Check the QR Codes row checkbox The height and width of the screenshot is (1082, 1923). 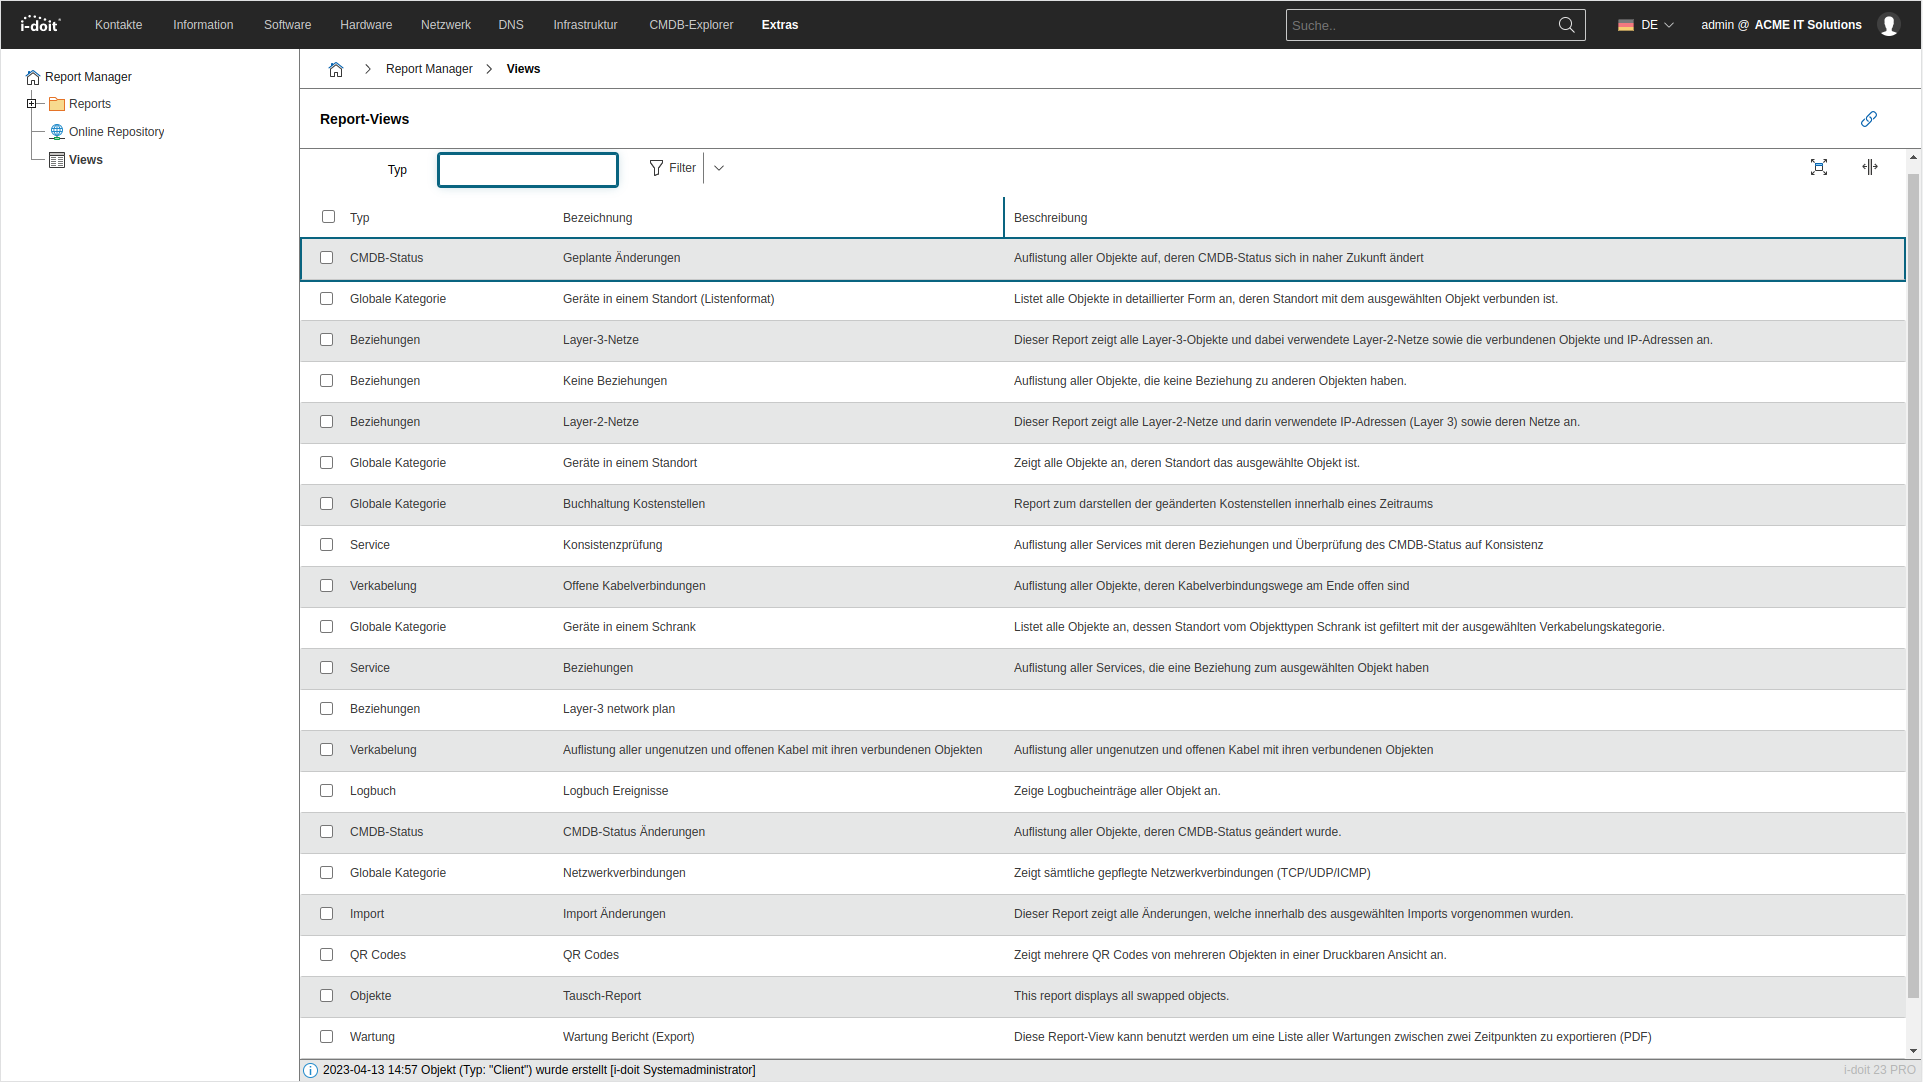click(326, 955)
